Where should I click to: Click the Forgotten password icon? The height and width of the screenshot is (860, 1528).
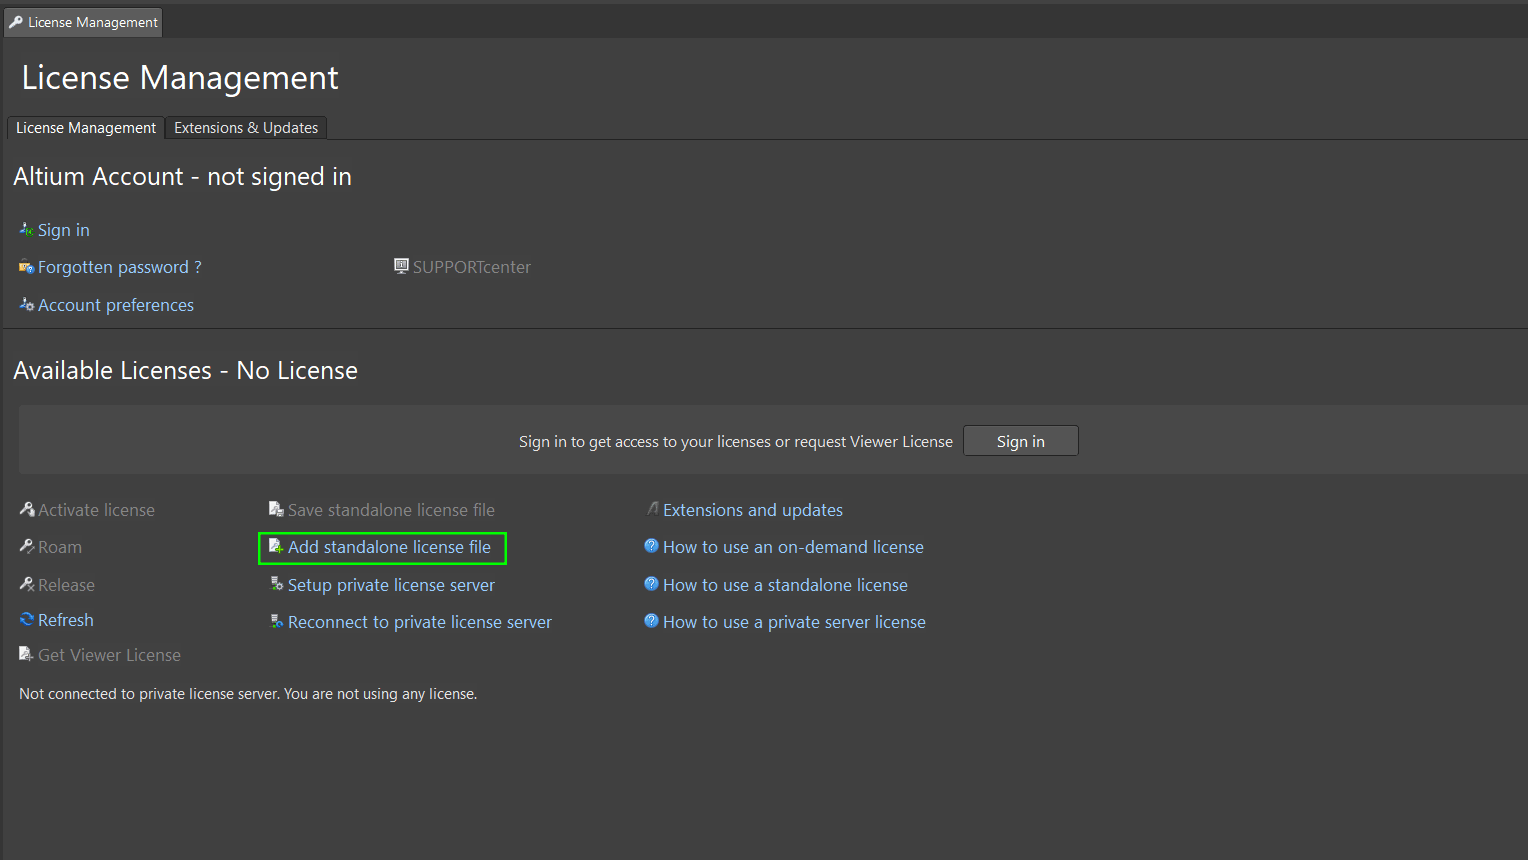point(26,267)
